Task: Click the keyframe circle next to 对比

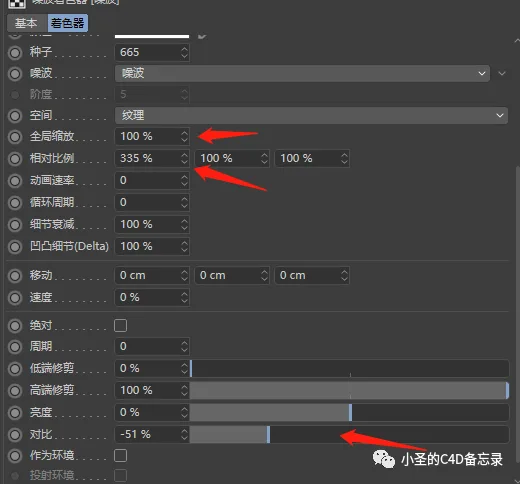Action: pyautogui.click(x=15, y=435)
